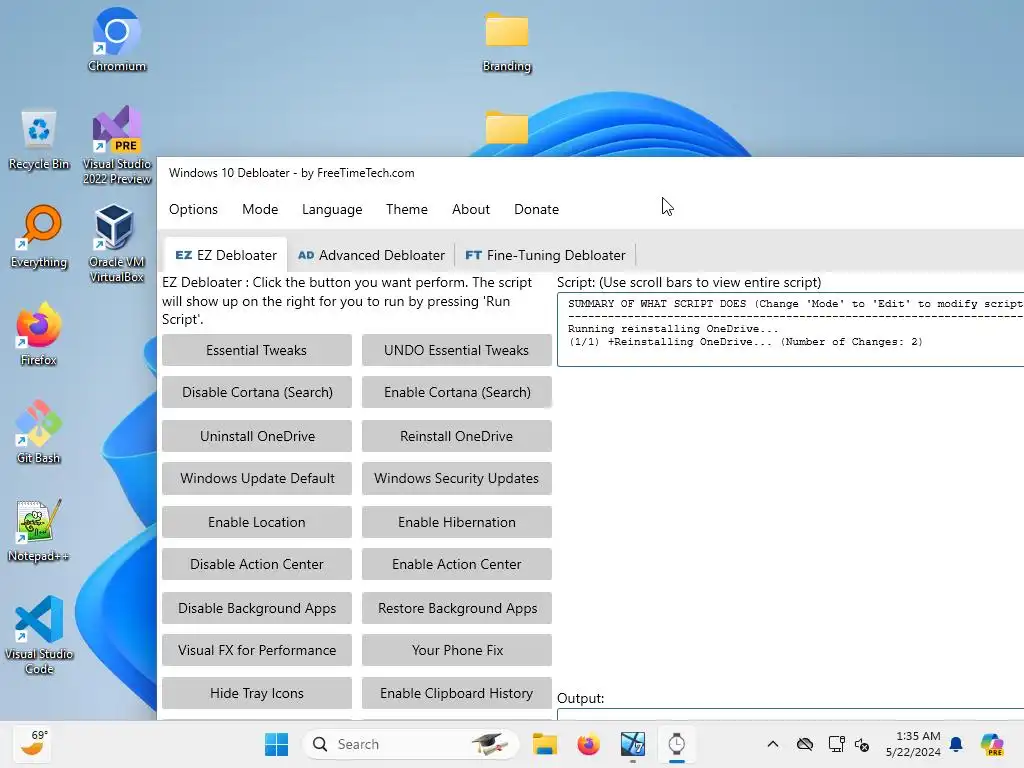Click the taskbar Search box
1024x768 pixels.
pyautogui.click(x=411, y=744)
